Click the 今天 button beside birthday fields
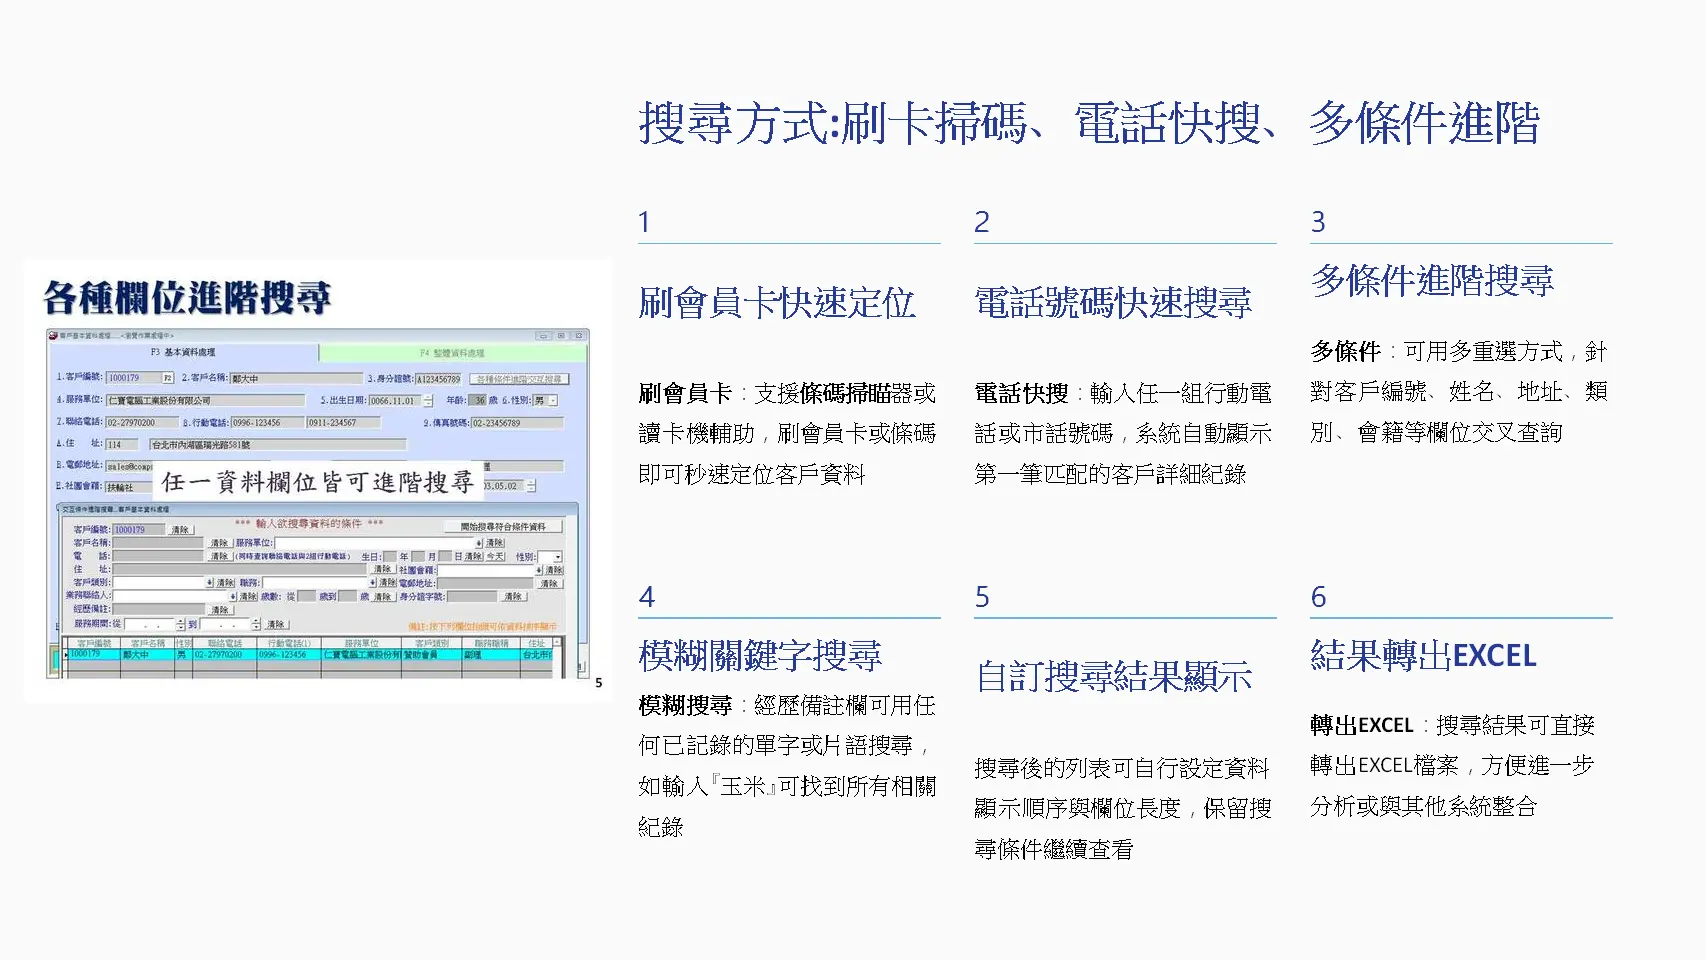The image size is (1706, 960). 494,556
